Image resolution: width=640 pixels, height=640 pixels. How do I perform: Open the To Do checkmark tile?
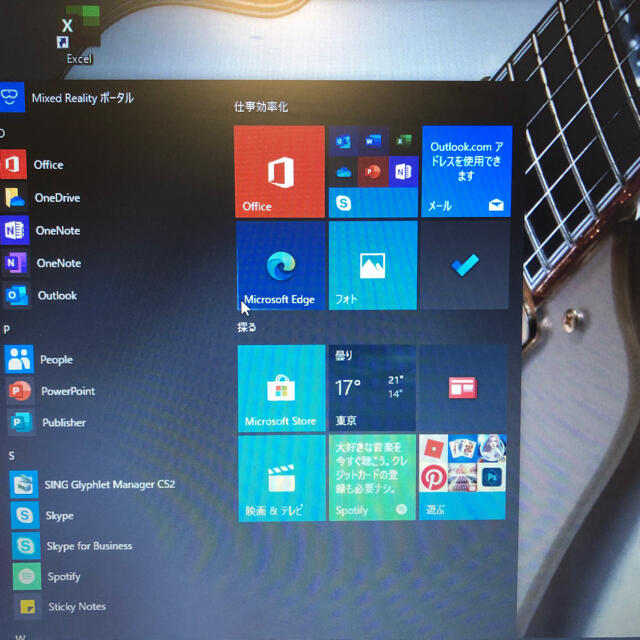point(465,265)
